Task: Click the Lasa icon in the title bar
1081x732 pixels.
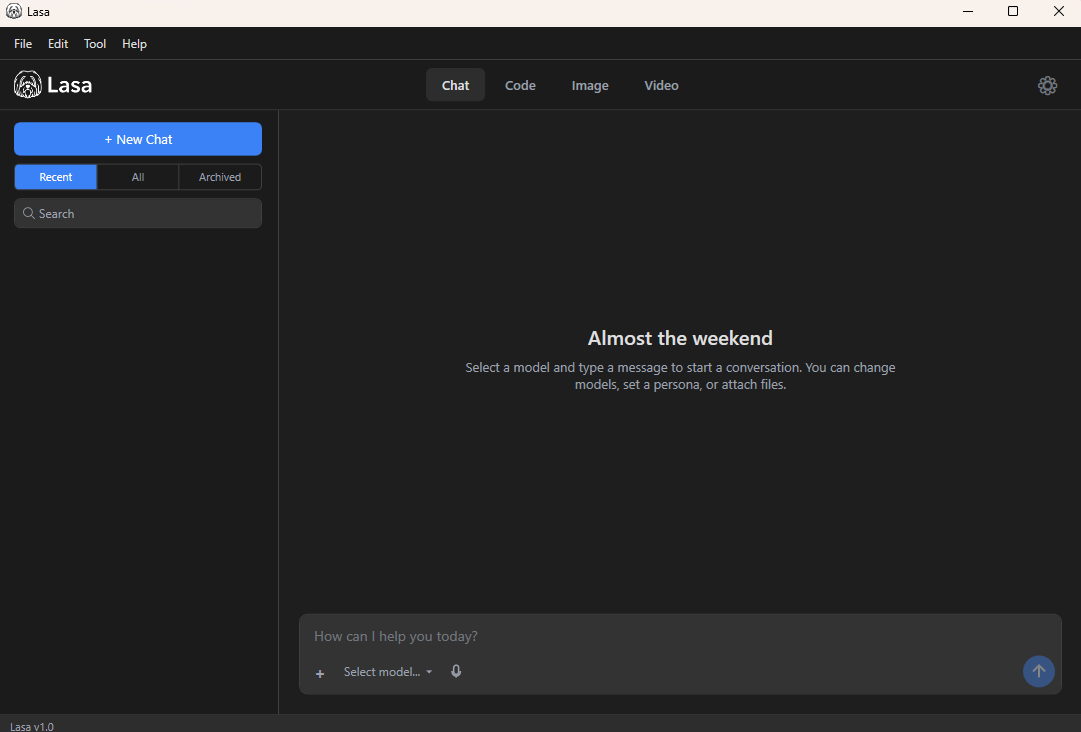Action: tap(13, 11)
